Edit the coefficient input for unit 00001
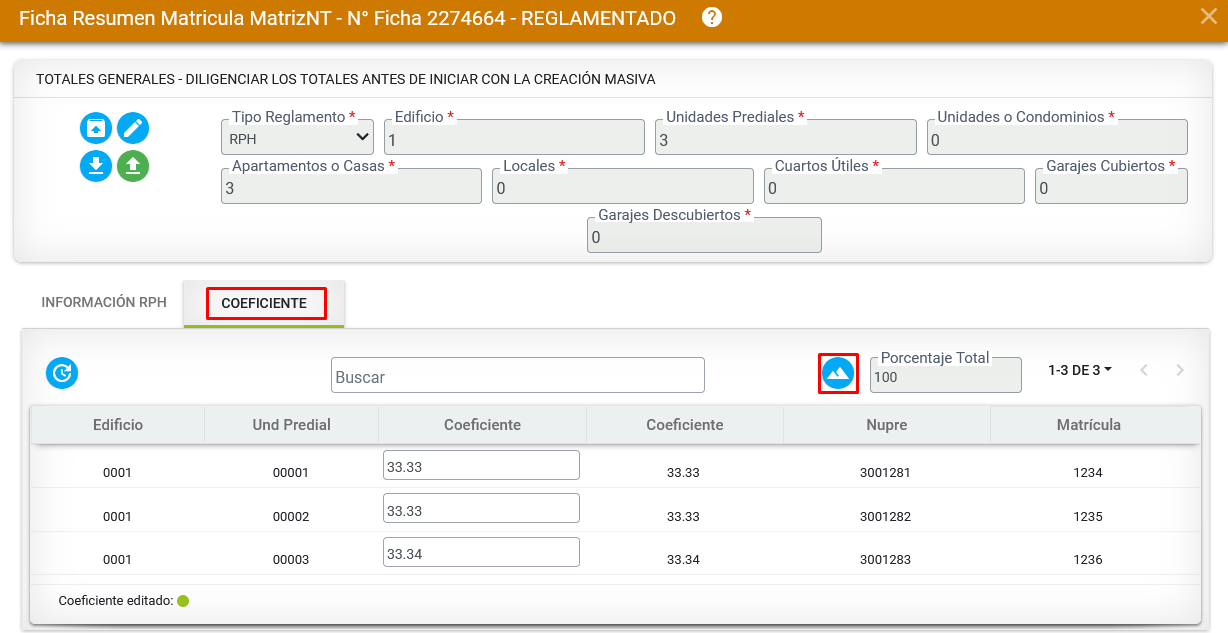Image resolution: width=1228 pixels, height=633 pixels. 481,465
